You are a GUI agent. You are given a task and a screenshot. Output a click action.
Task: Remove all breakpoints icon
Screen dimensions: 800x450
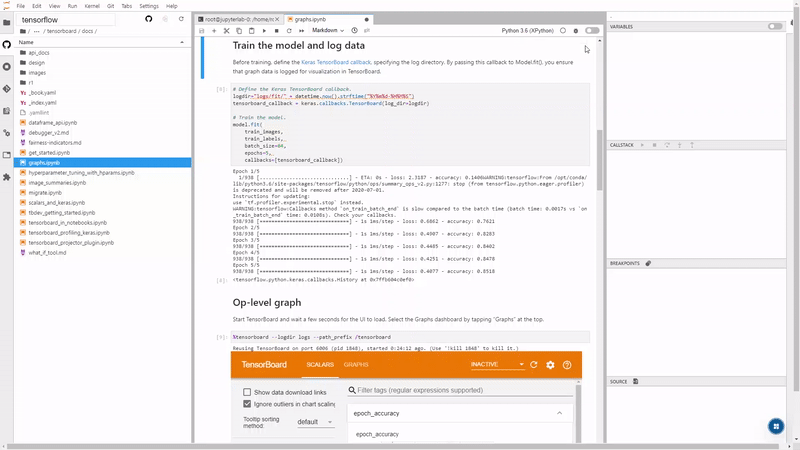point(648,263)
